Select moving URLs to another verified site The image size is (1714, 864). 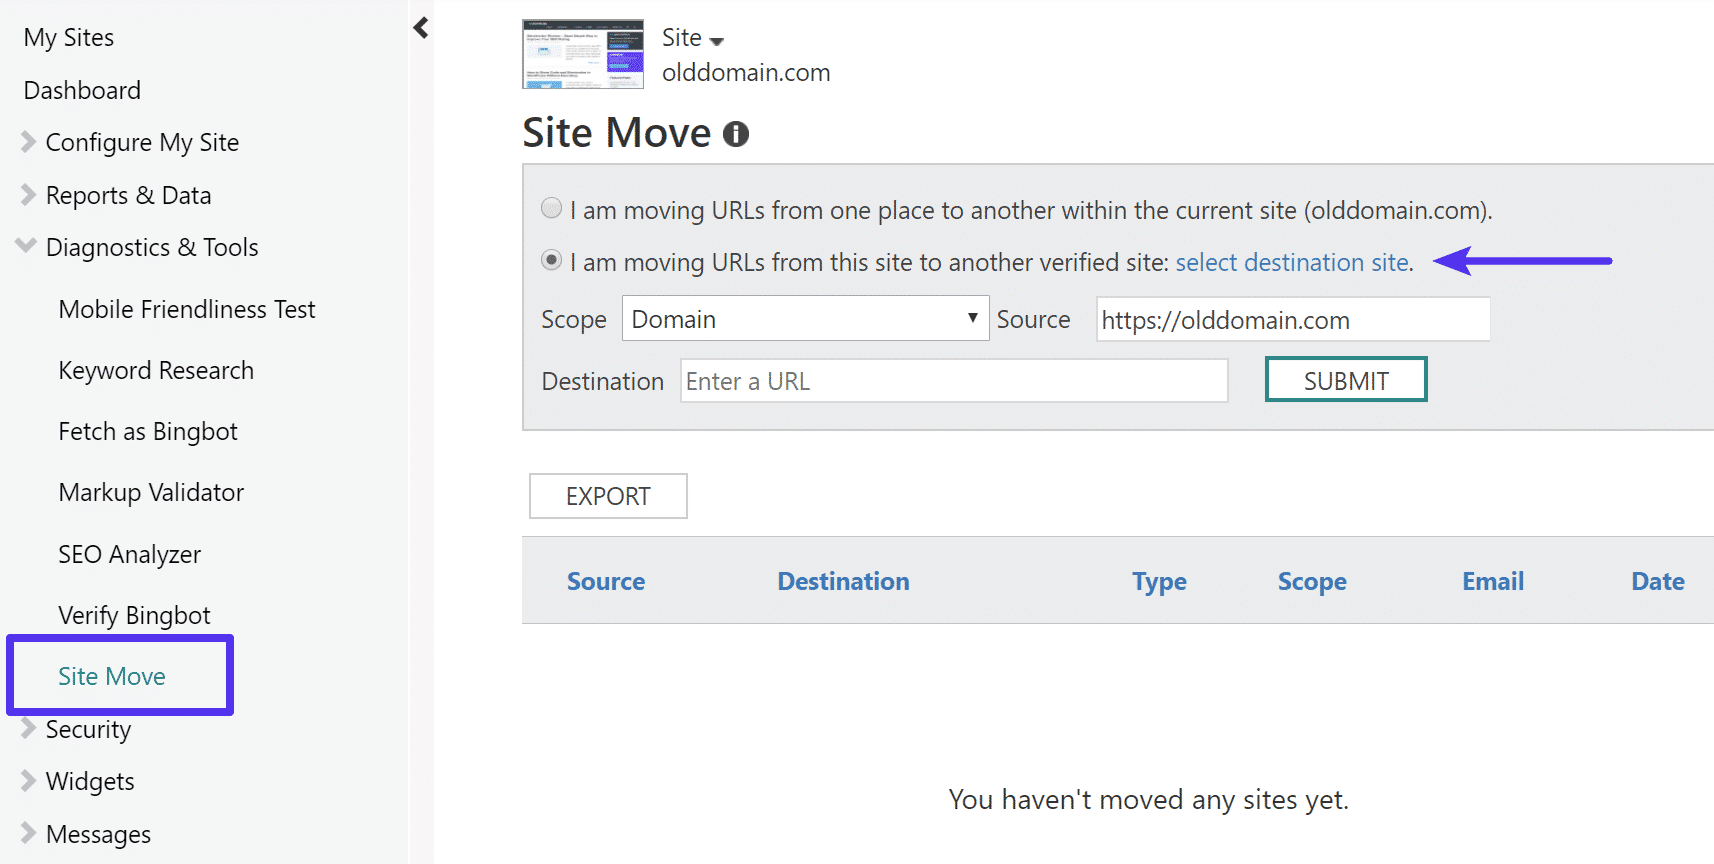[x=551, y=260]
